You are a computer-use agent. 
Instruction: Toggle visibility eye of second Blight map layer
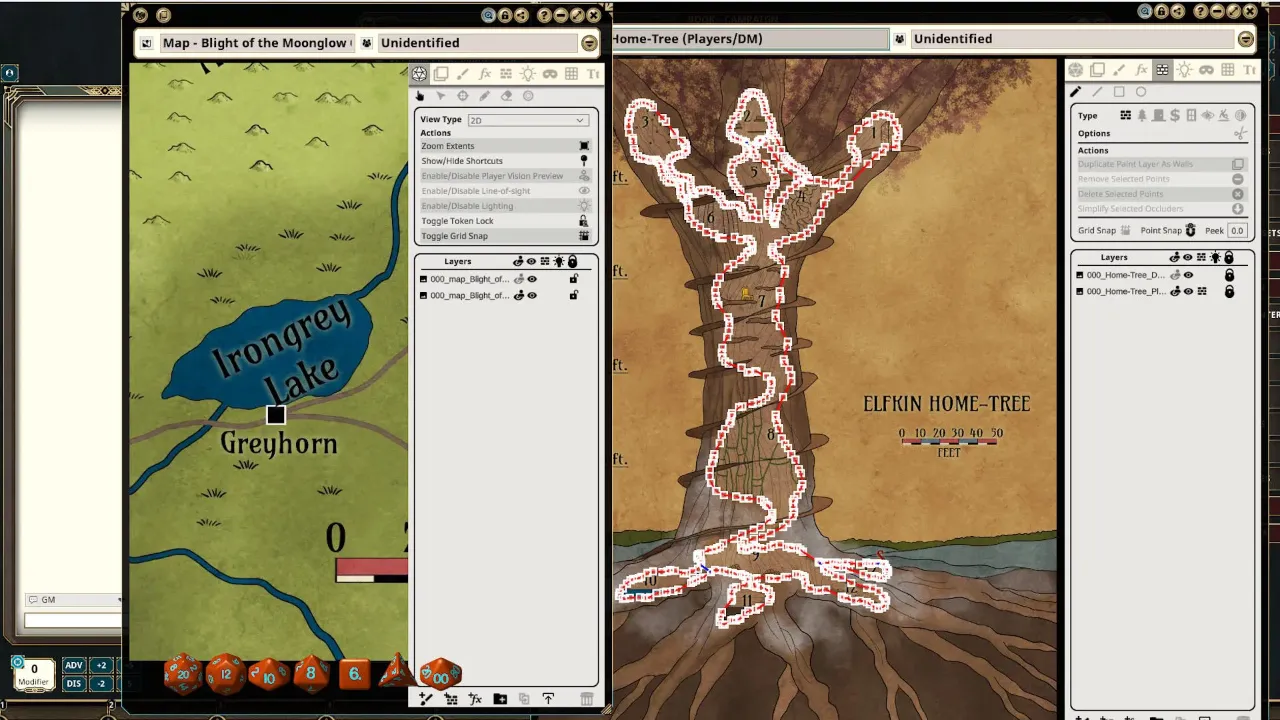pyautogui.click(x=532, y=295)
